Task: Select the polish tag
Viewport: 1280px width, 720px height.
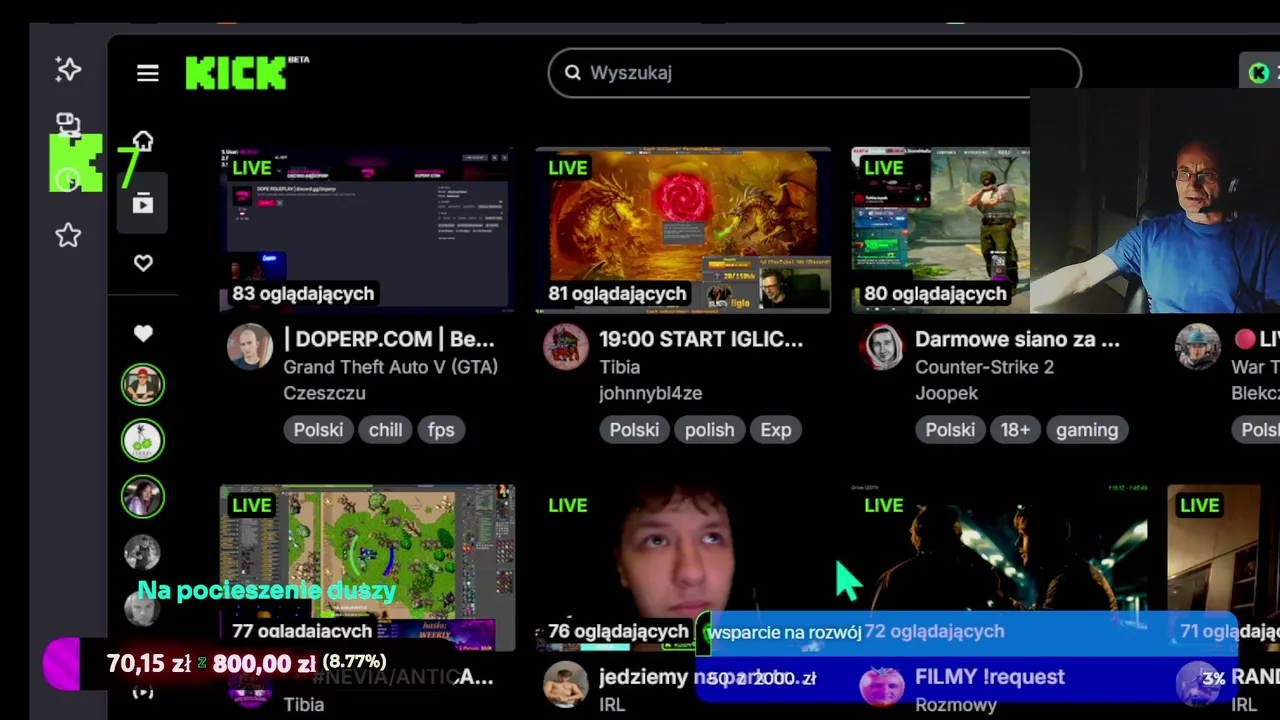Action: pos(709,430)
